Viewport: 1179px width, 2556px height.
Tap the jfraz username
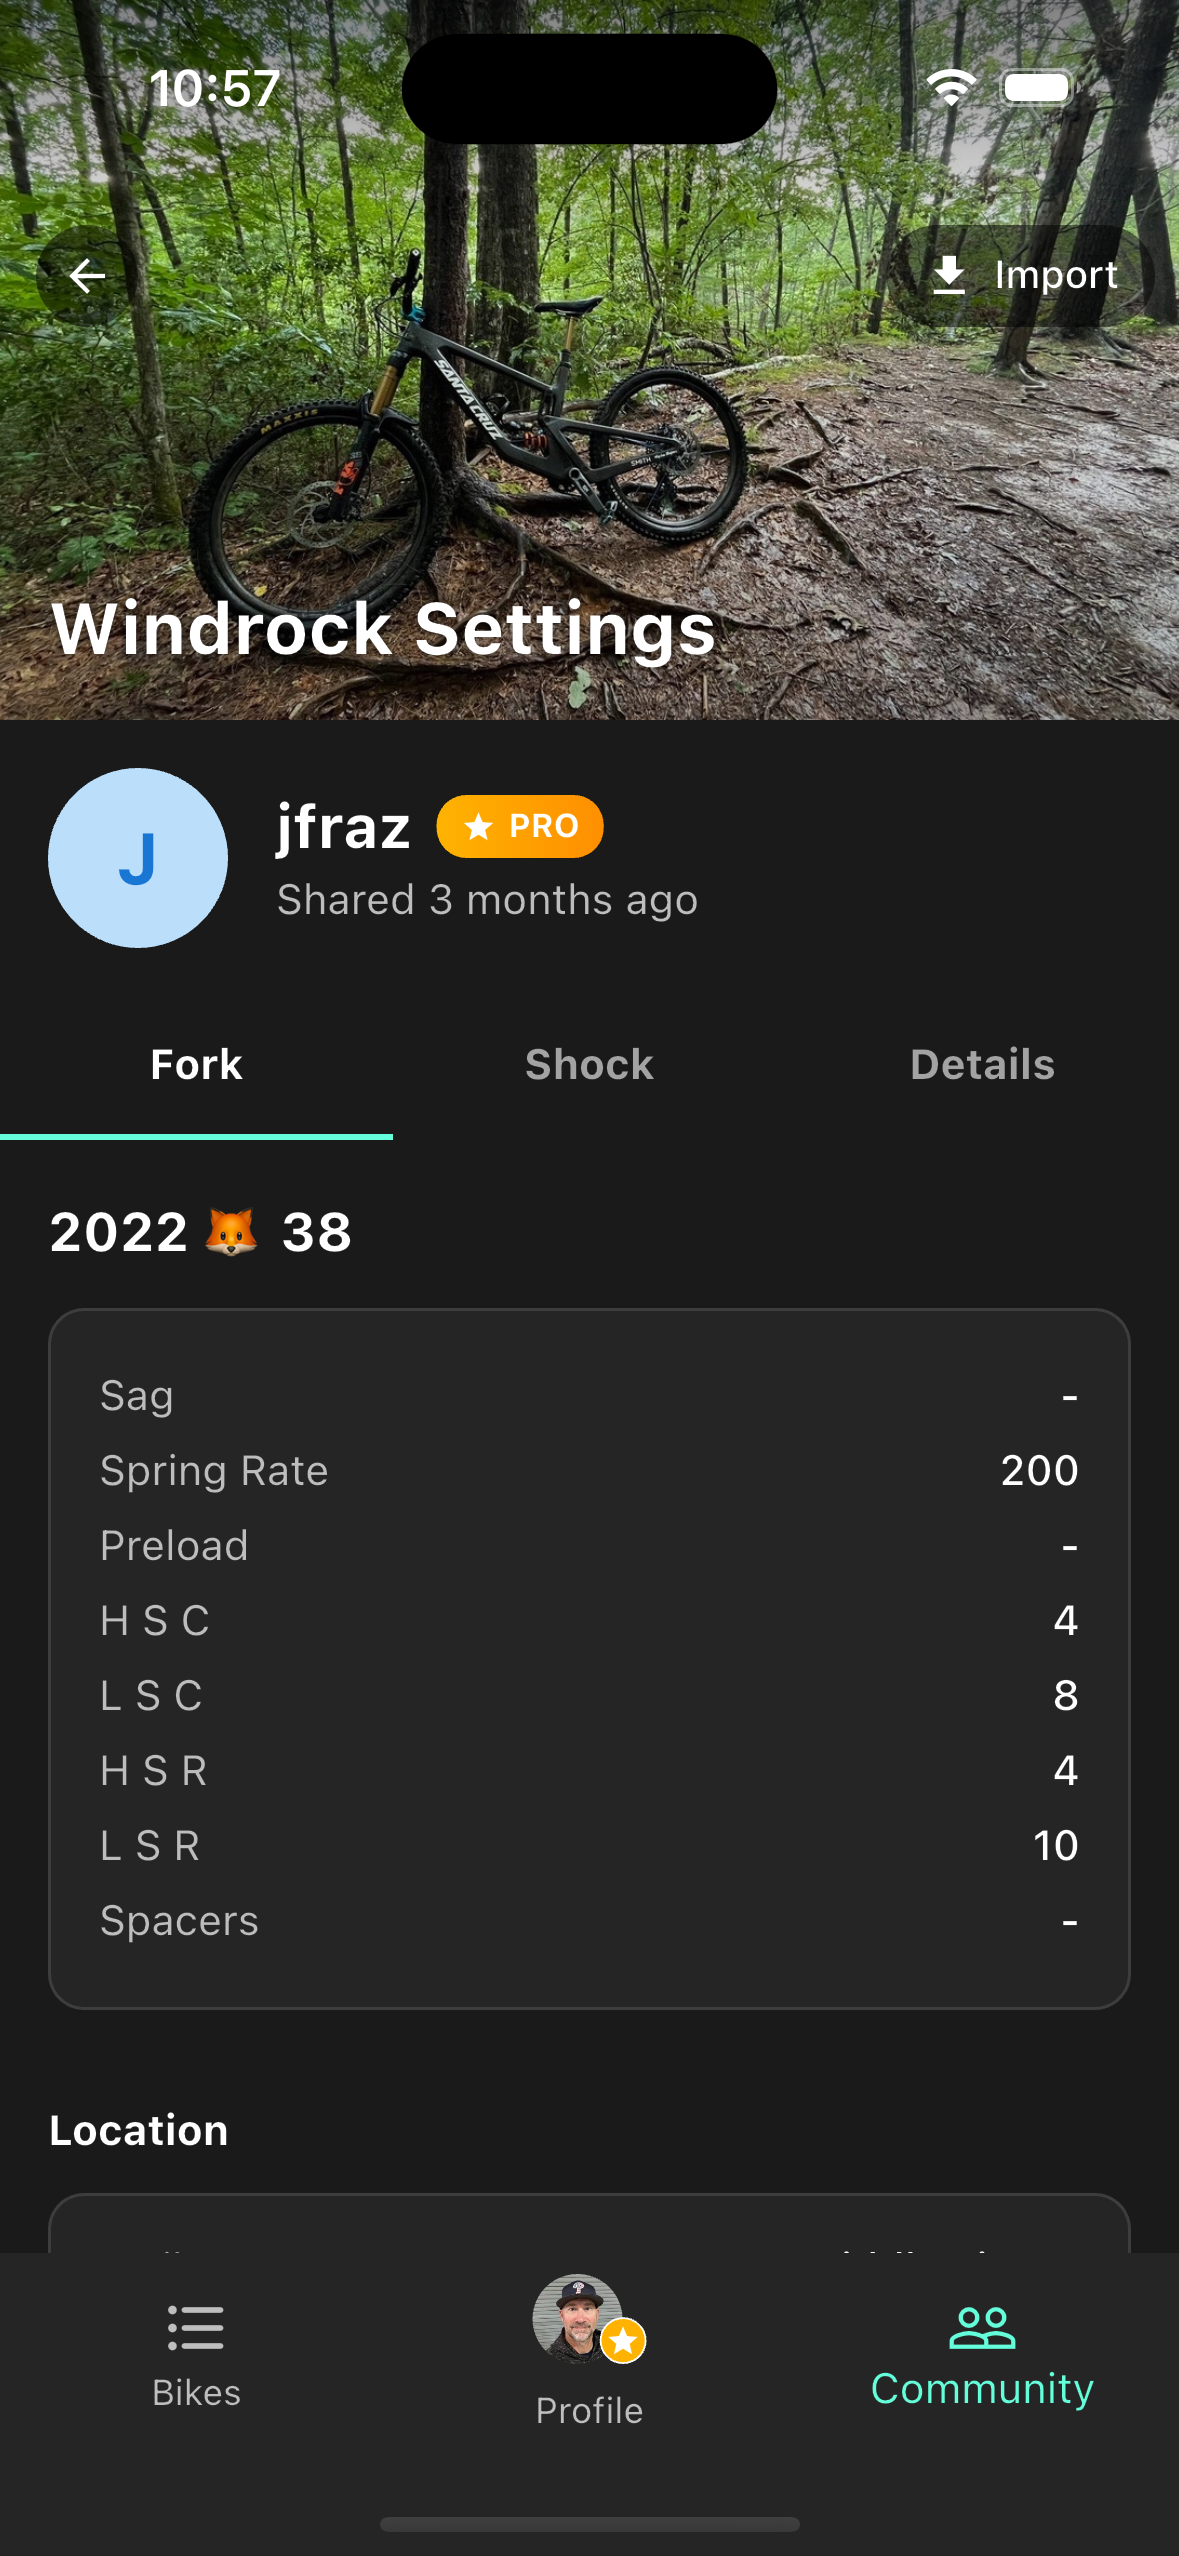(343, 826)
